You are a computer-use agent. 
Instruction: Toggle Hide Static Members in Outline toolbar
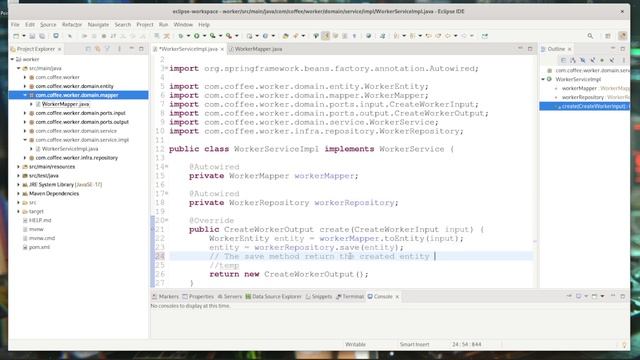pyautogui.click(x=593, y=60)
